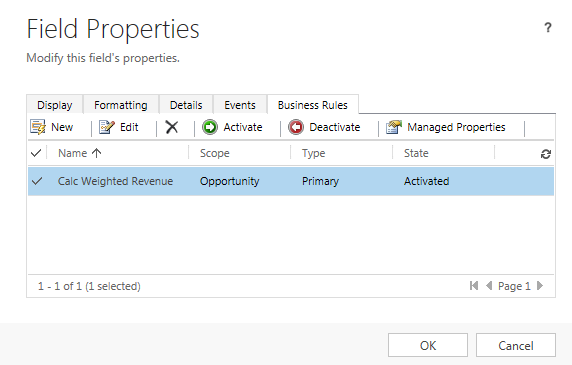Open the Calc Weighted Revenue rule name
Screen dimensions: 572x365
[115, 181]
